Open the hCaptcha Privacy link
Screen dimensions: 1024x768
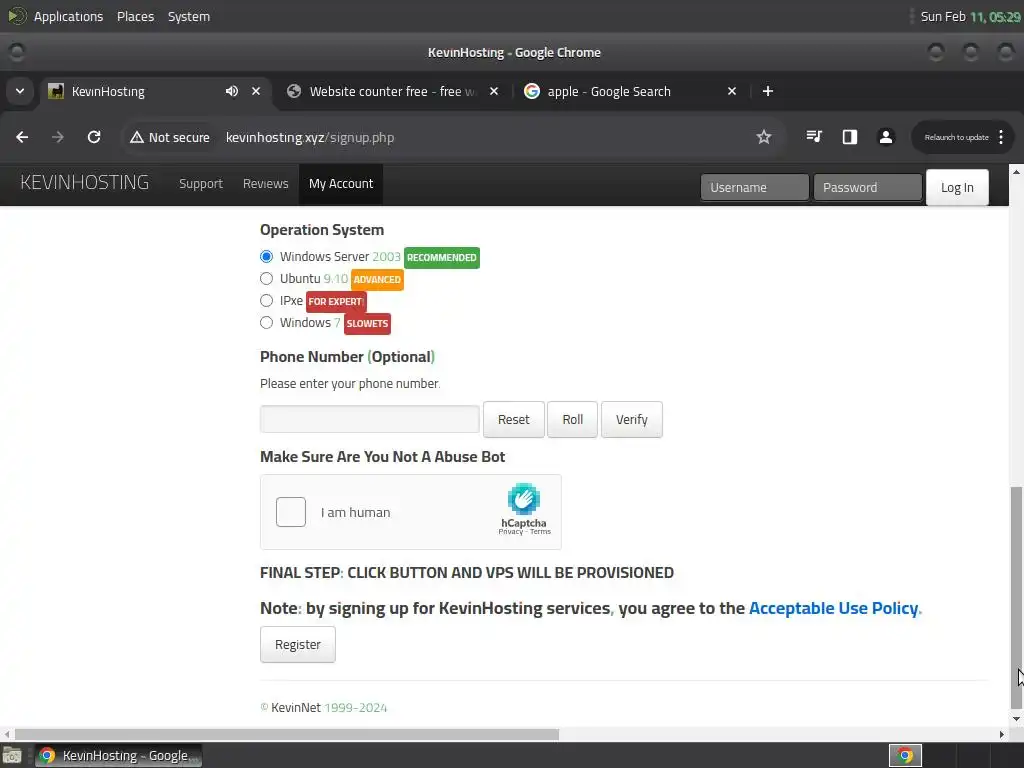tap(511, 532)
